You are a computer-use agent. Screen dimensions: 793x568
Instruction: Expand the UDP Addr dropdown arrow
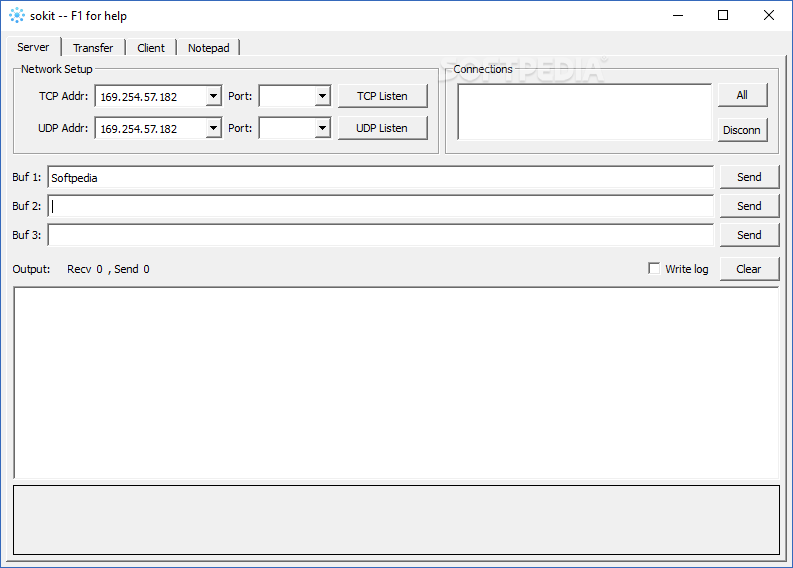213,128
